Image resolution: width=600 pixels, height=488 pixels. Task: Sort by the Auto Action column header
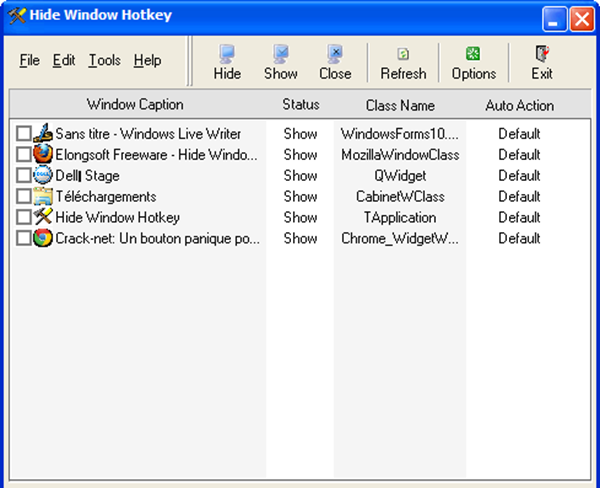520,104
